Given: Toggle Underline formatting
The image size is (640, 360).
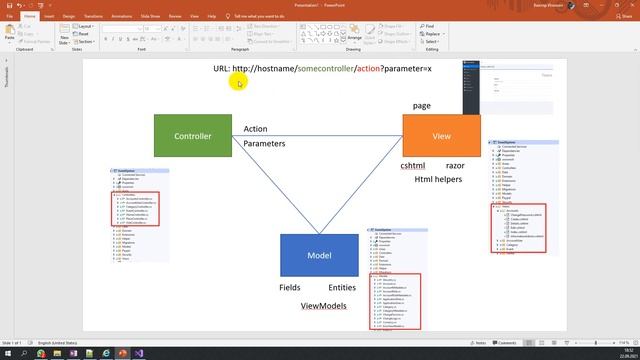Looking at the screenshot, I should pos(120,39).
